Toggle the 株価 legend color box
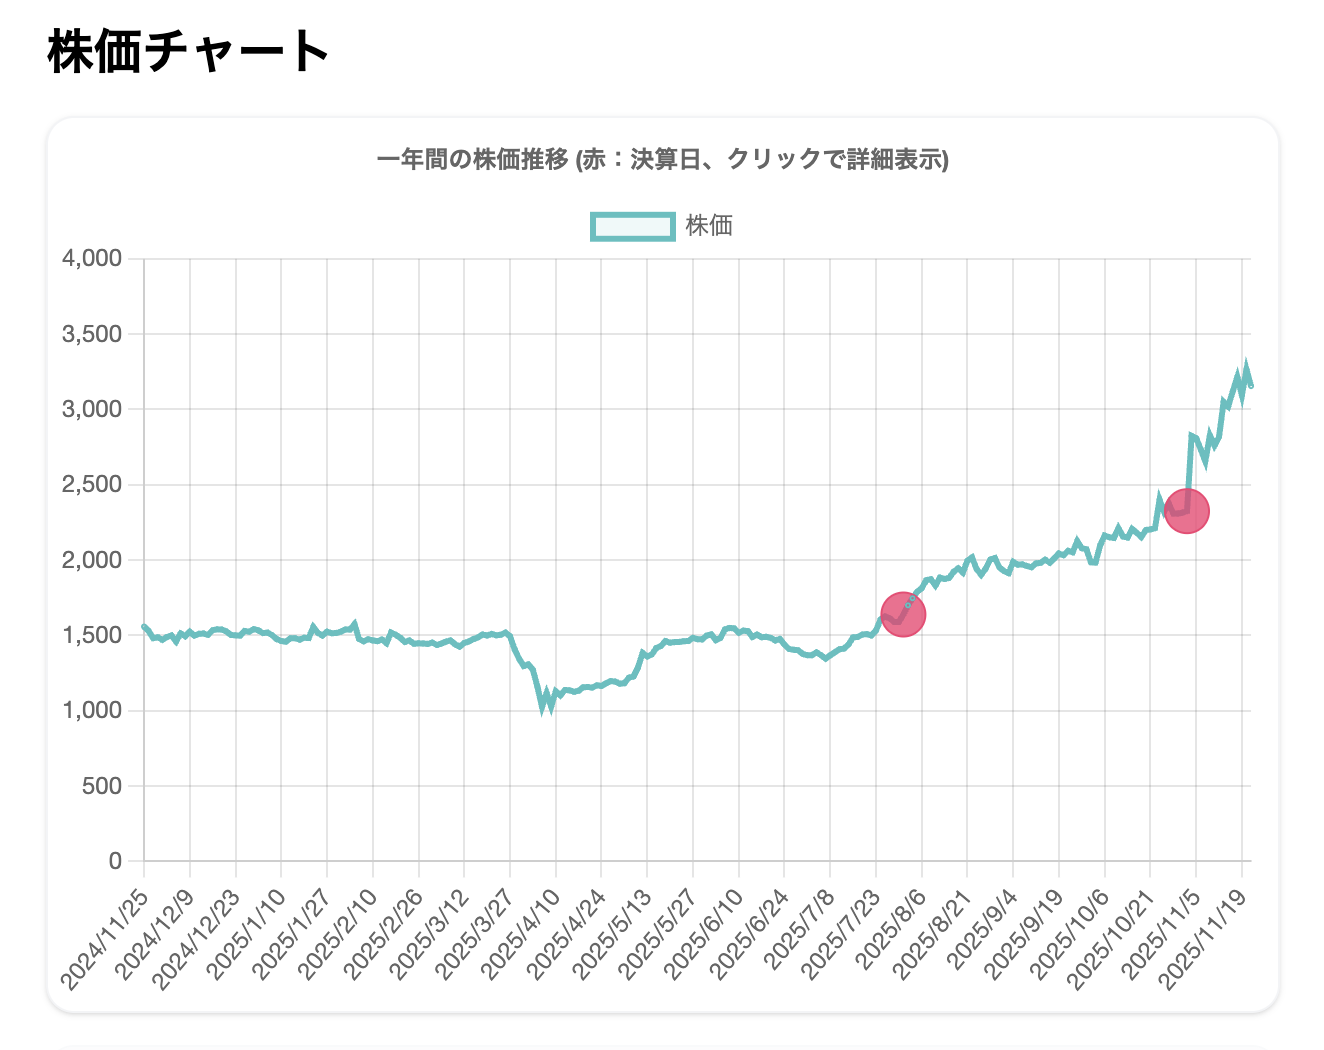Screen dimensions: 1324x1050 (633, 226)
